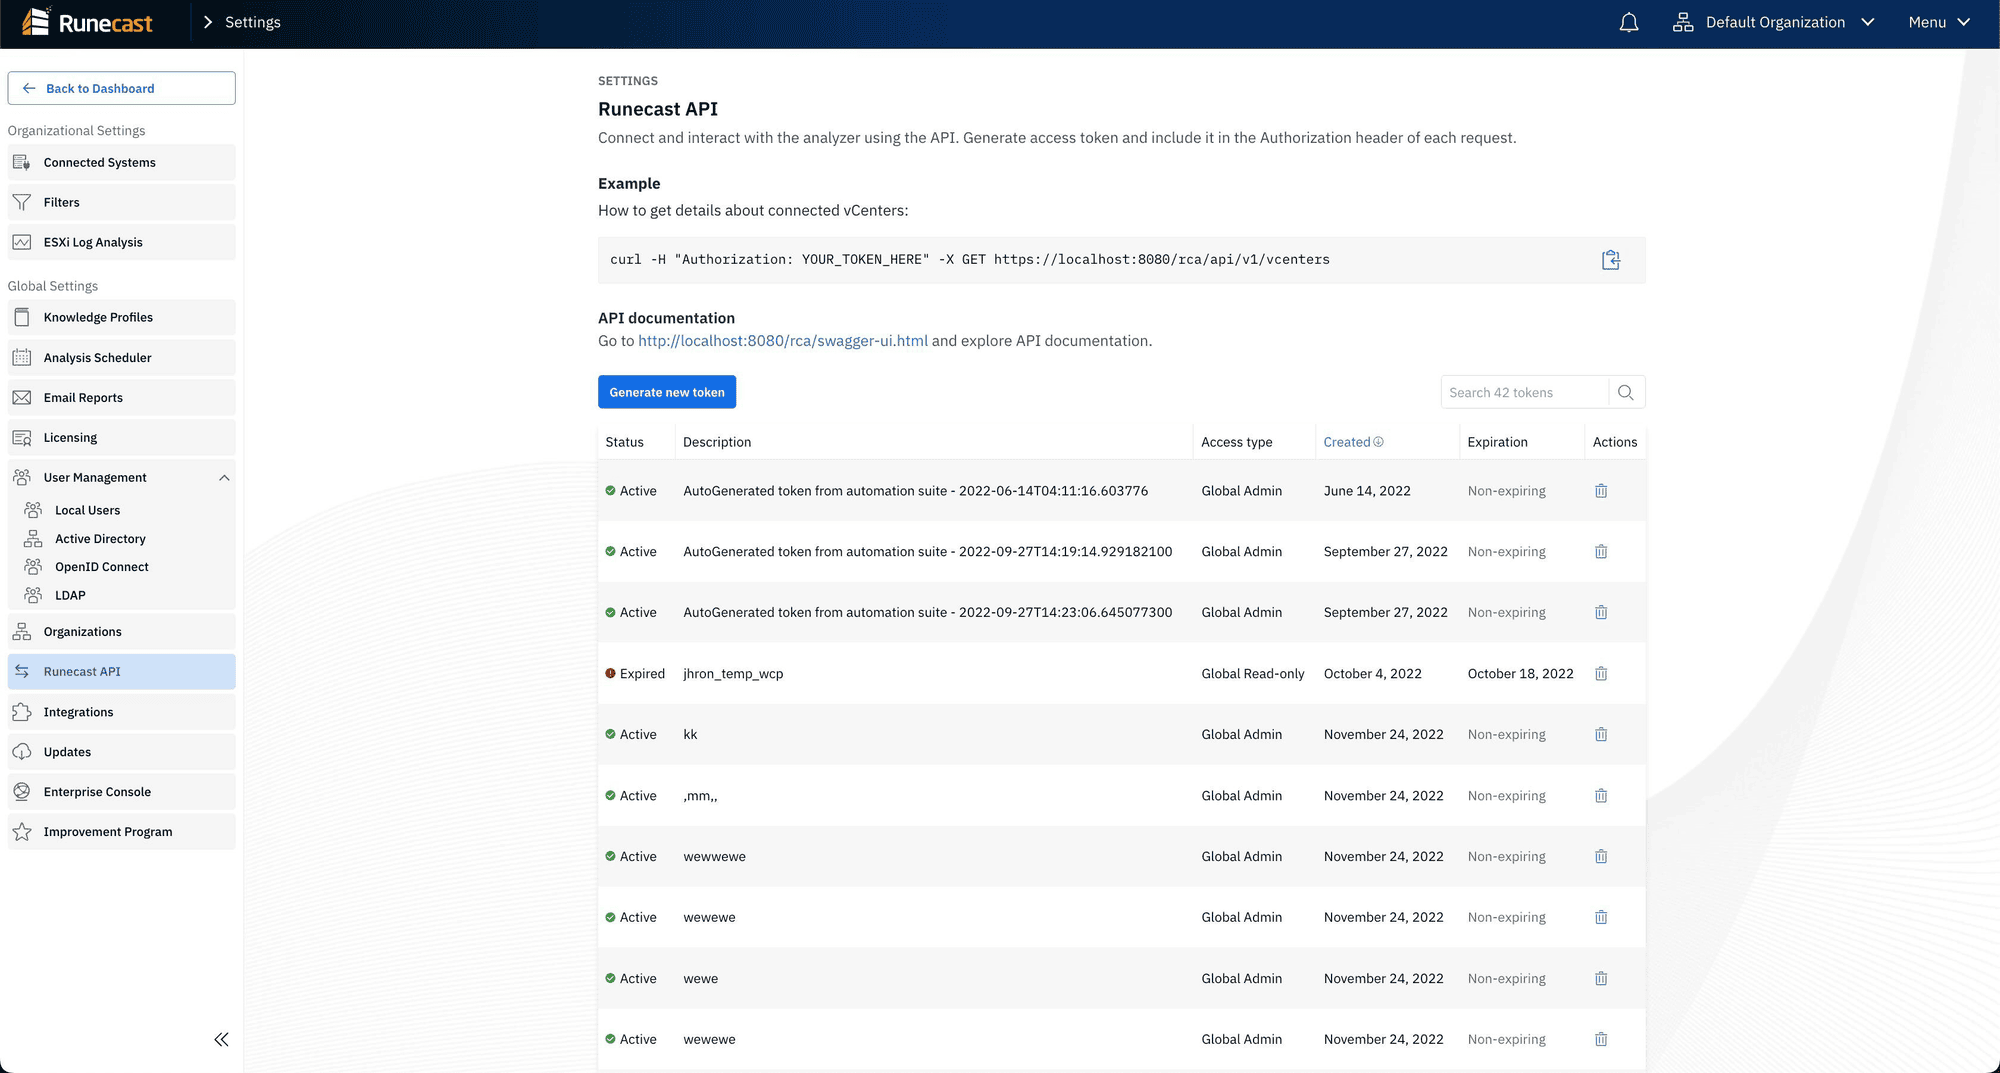Open Enterprise Console page
This screenshot has width=2000, height=1073.
click(122, 792)
